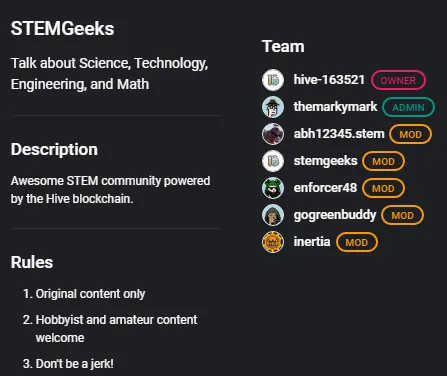Screen dimensions: 447x376
Task: Open themarkymark profile link
Action: click(335, 107)
